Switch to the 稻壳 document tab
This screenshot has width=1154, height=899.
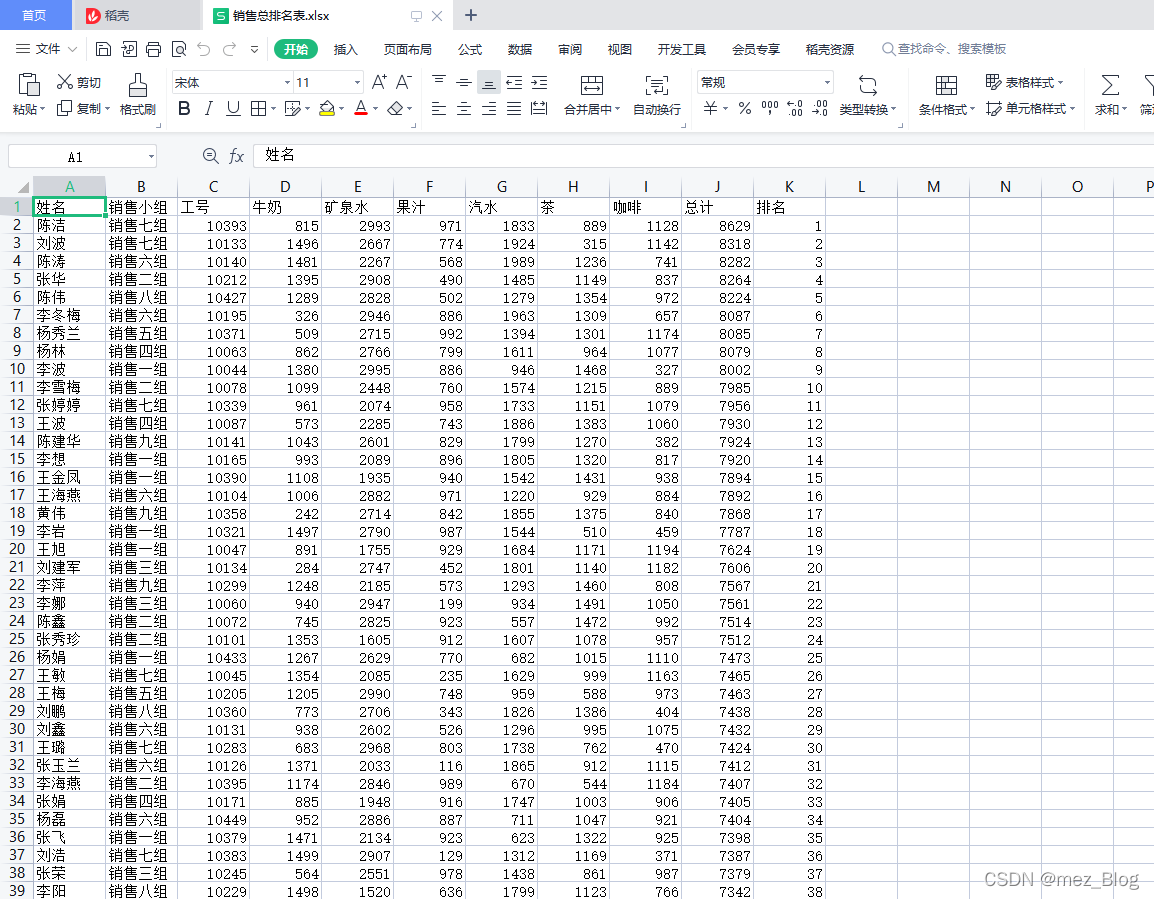(136, 15)
